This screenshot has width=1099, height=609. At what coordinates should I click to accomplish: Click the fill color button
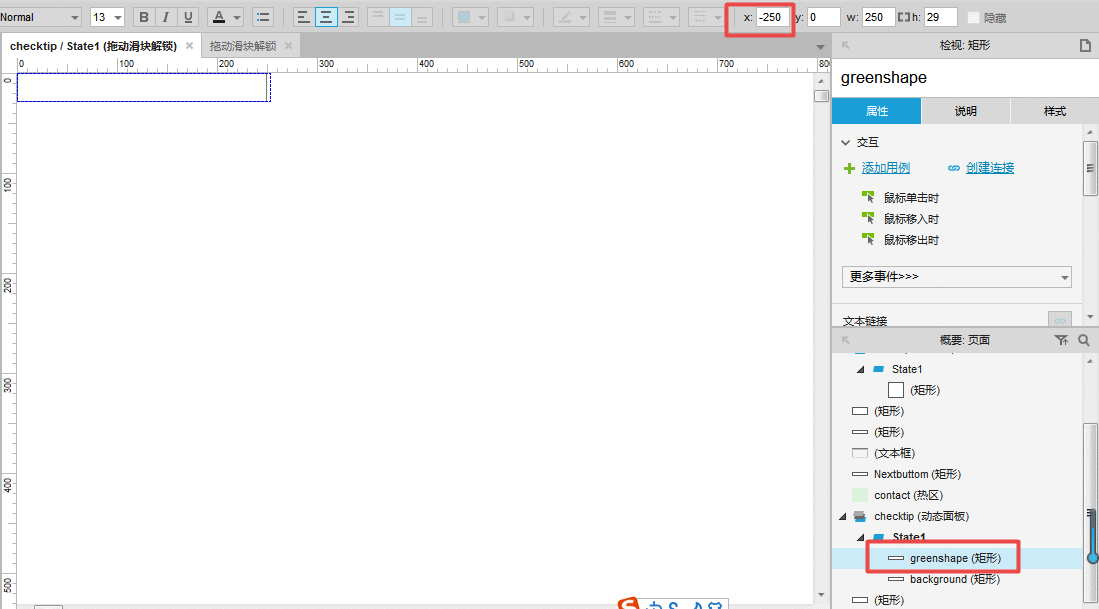tap(463, 17)
